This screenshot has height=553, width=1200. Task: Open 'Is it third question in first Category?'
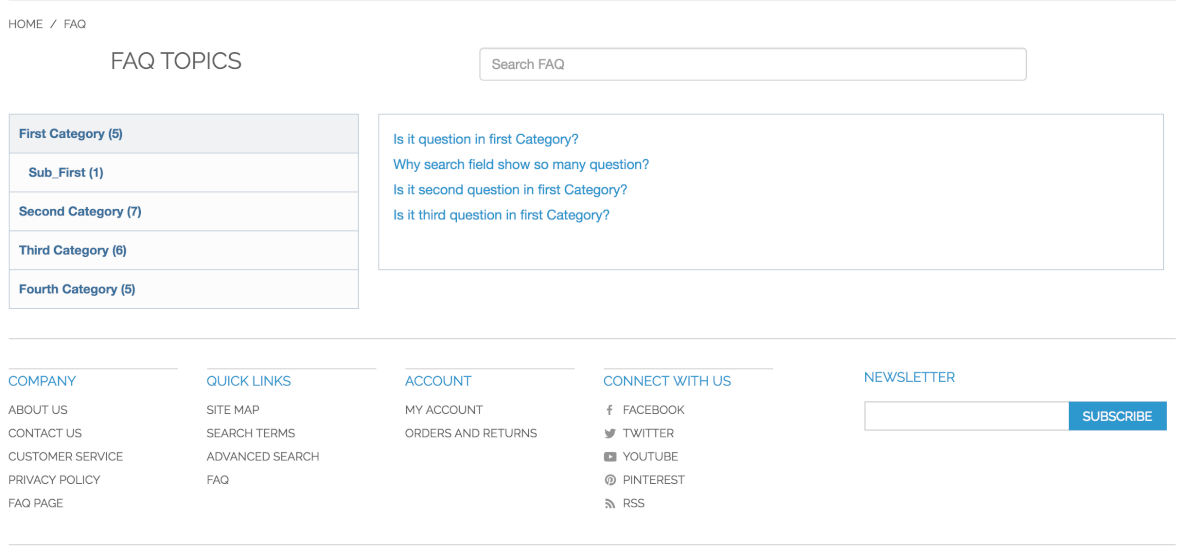(x=501, y=215)
